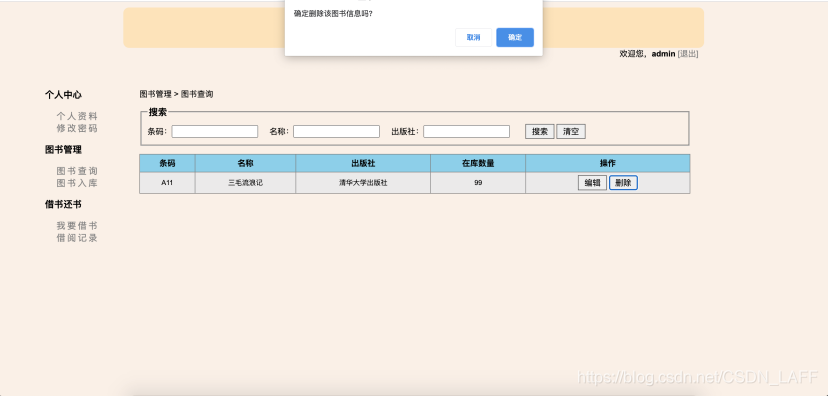Focus the 条码 search input field
The height and width of the screenshot is (396, 828).
(x=215, y=131)
